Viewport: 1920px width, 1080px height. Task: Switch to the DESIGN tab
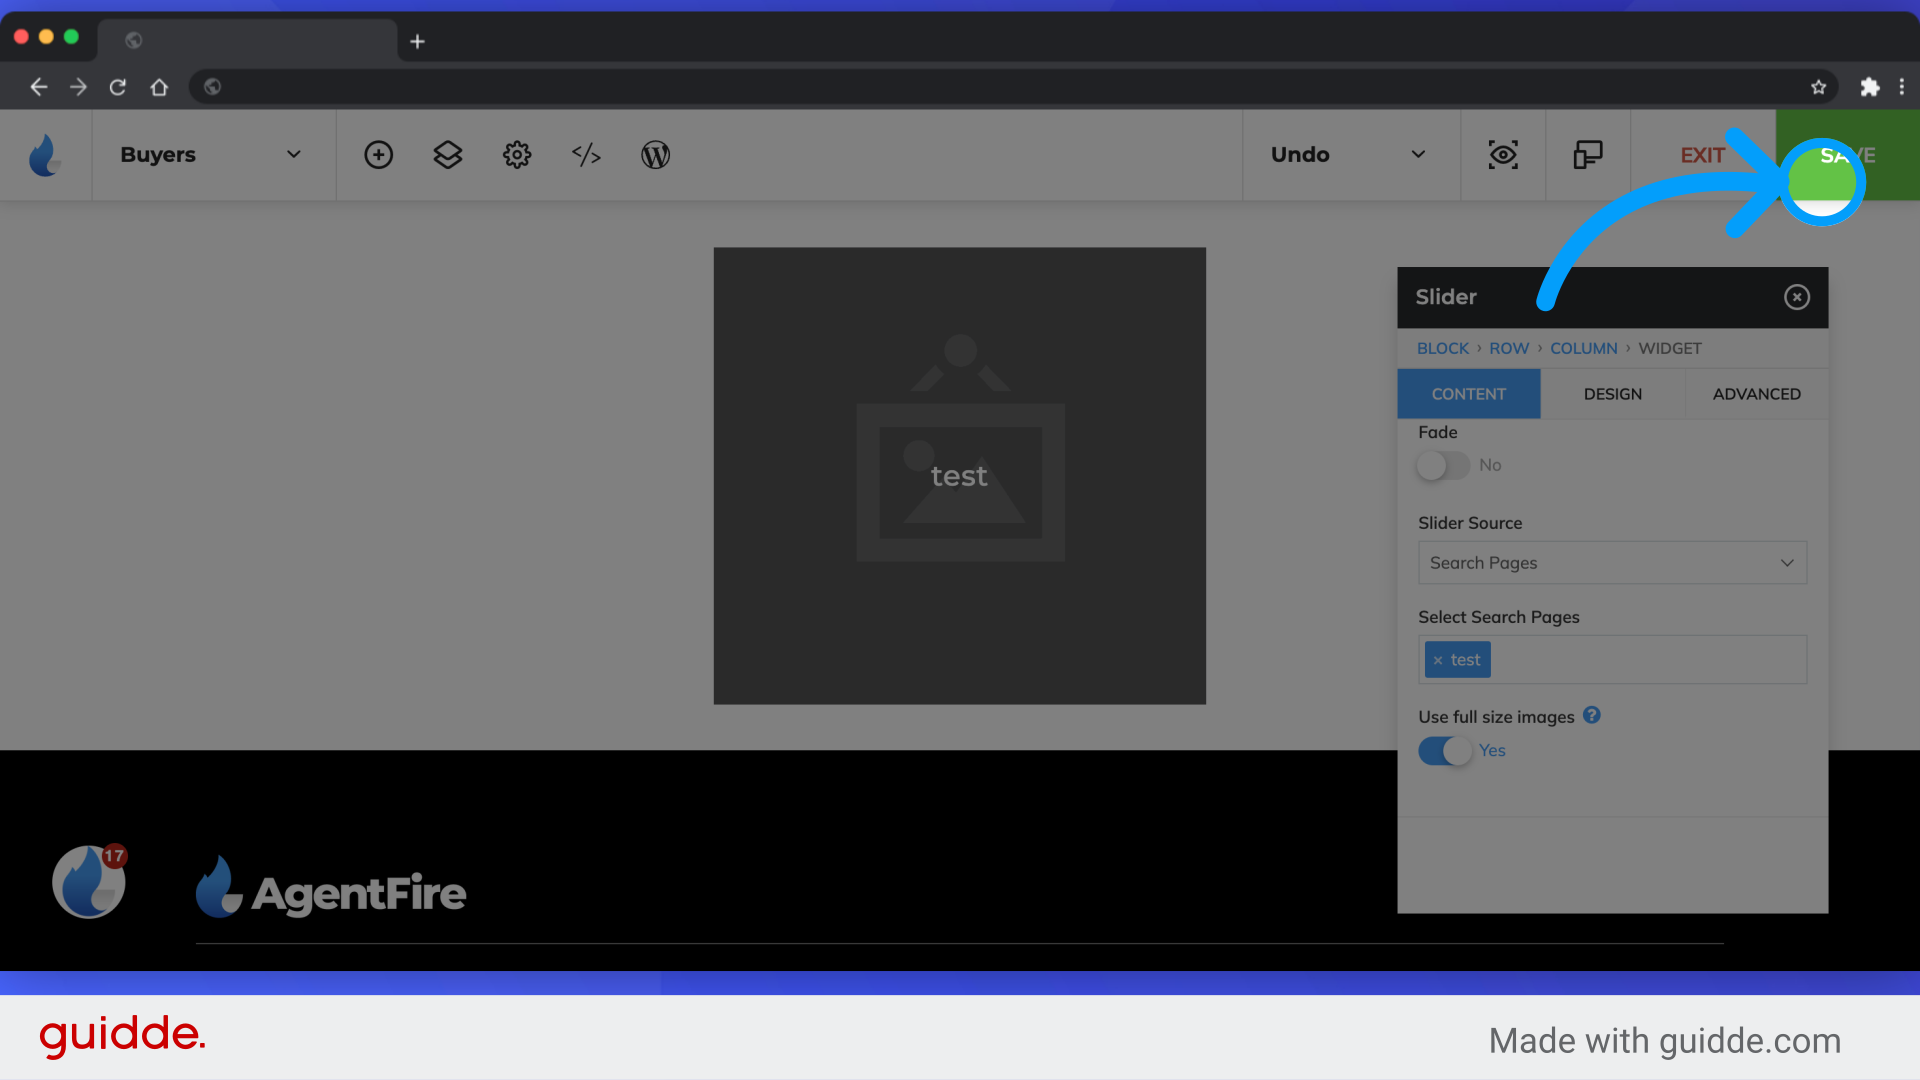point(1612,394)
